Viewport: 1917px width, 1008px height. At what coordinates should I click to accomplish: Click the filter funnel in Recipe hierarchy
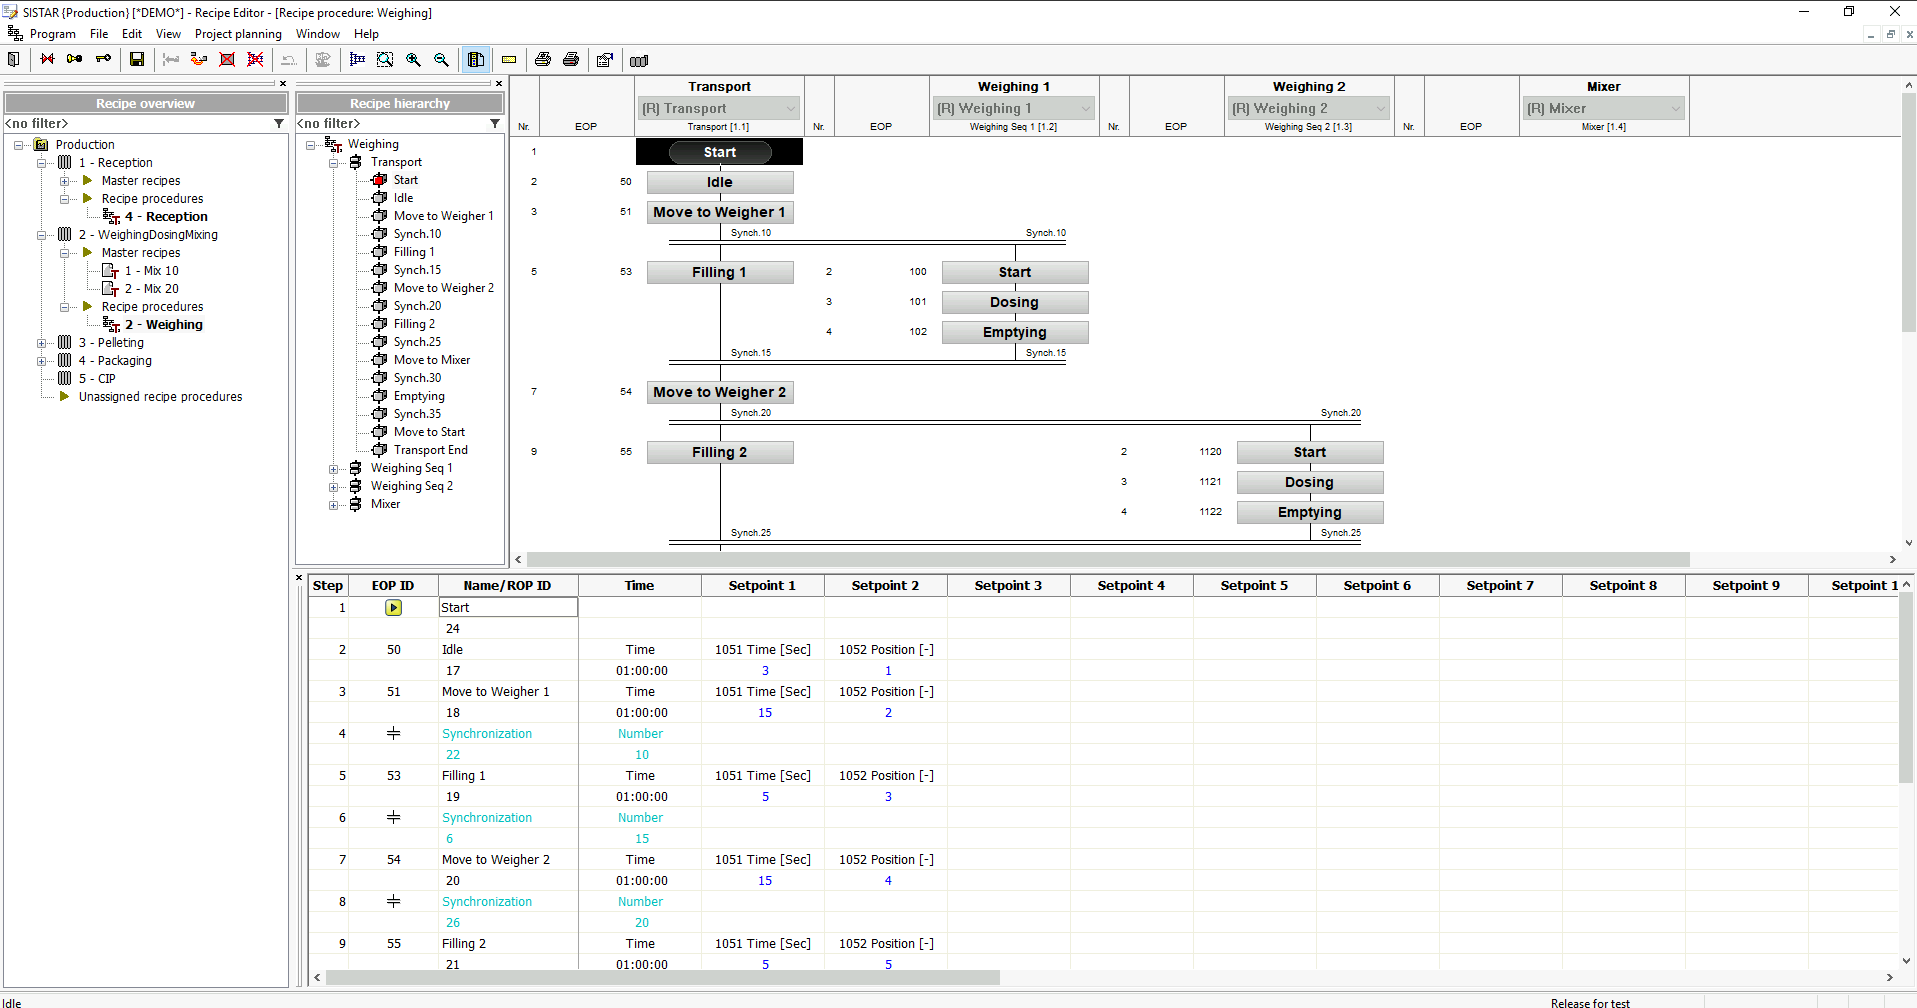tap(494, 124)
